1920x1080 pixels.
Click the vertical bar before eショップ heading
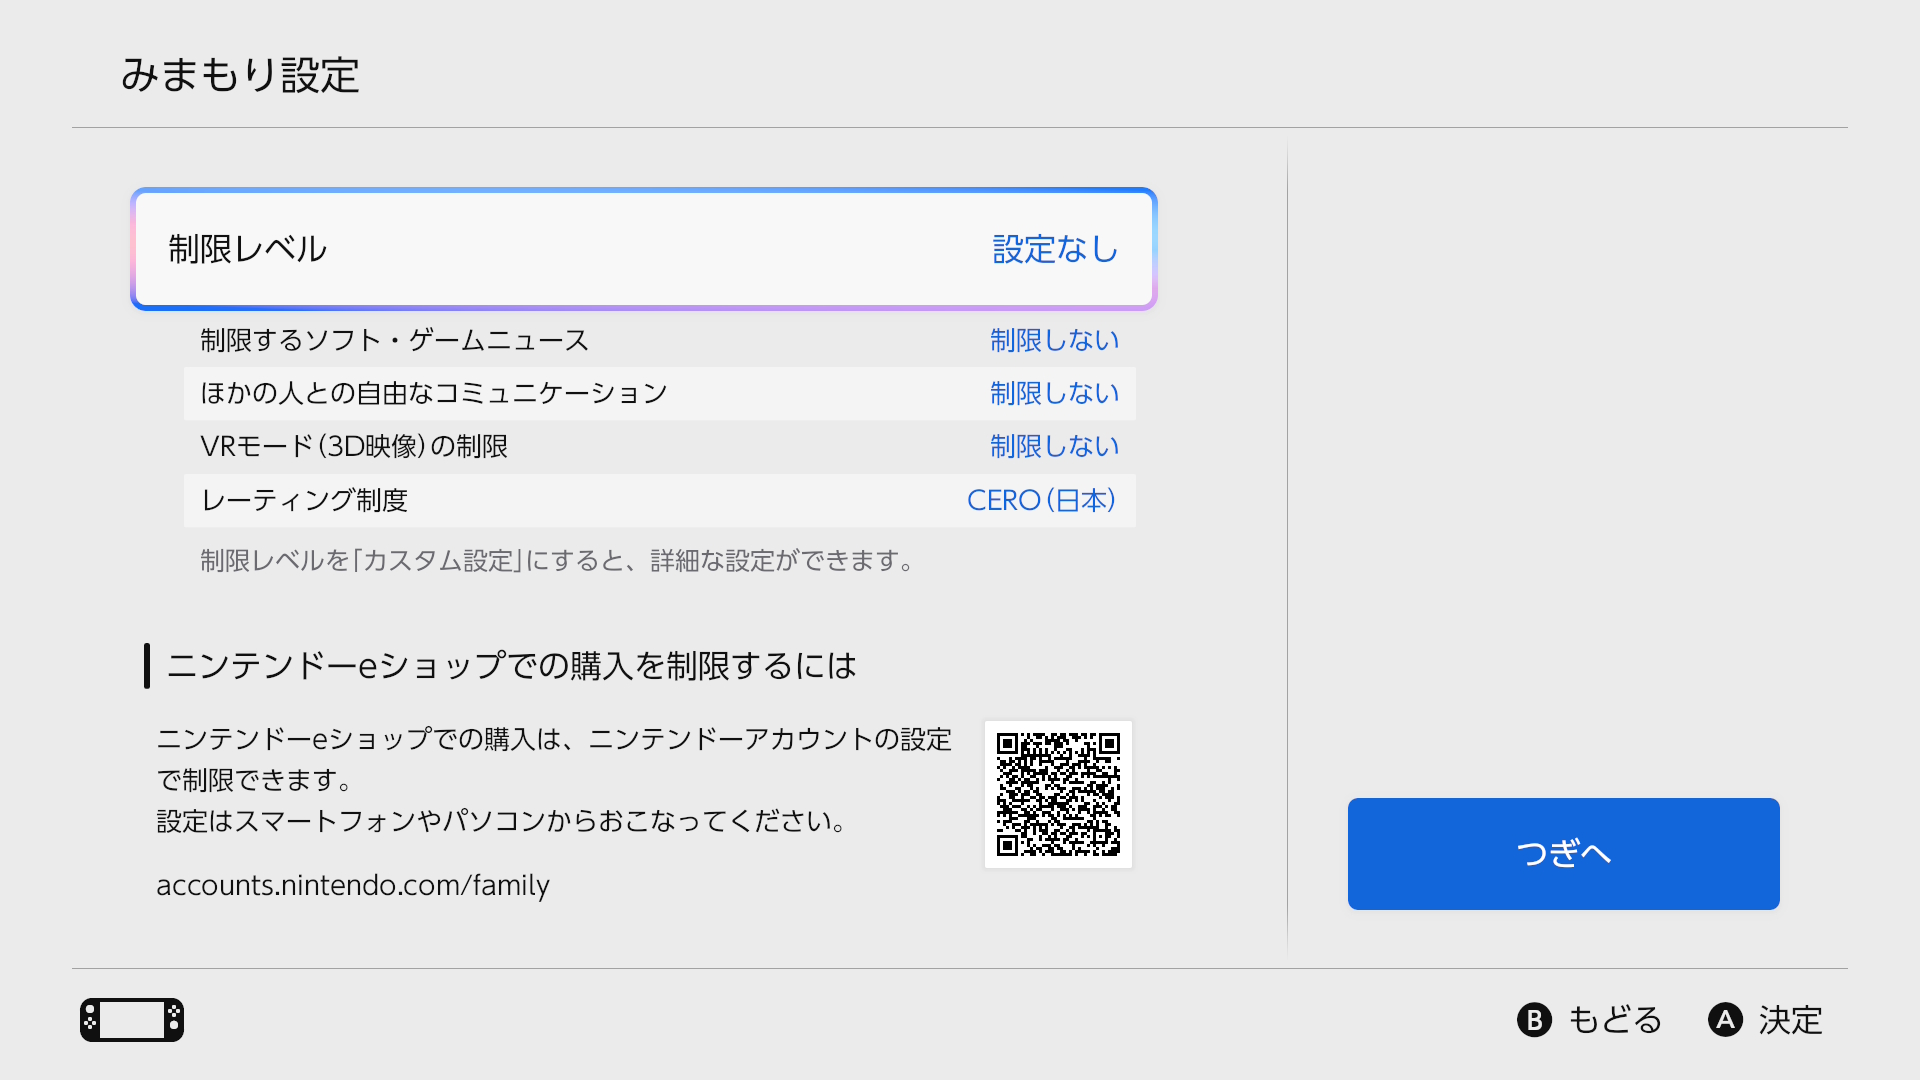(x=147, y=665)
